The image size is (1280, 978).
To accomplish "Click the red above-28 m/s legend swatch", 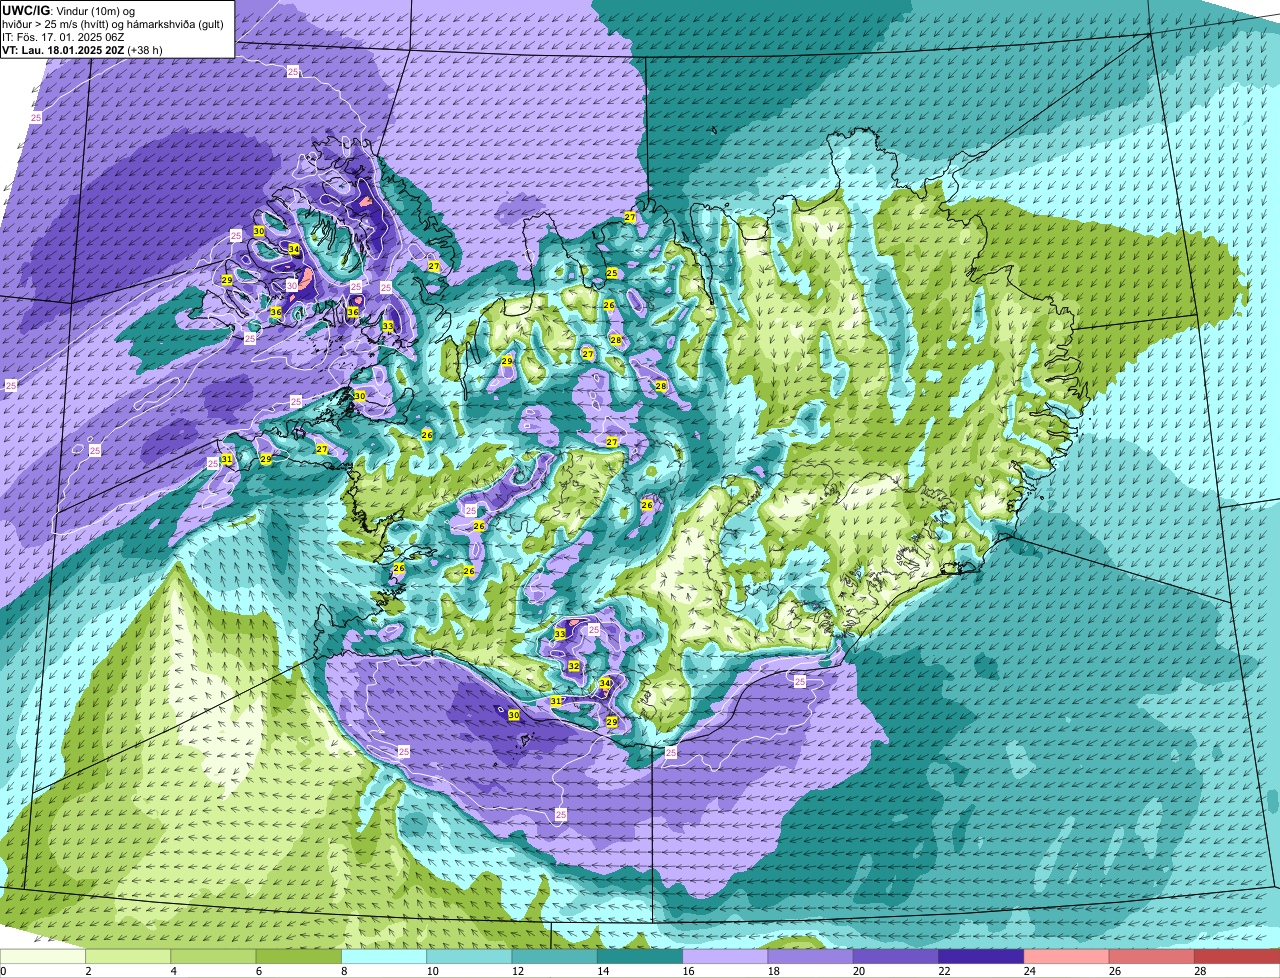I will pyautogui.click(x=1237, y=956).
